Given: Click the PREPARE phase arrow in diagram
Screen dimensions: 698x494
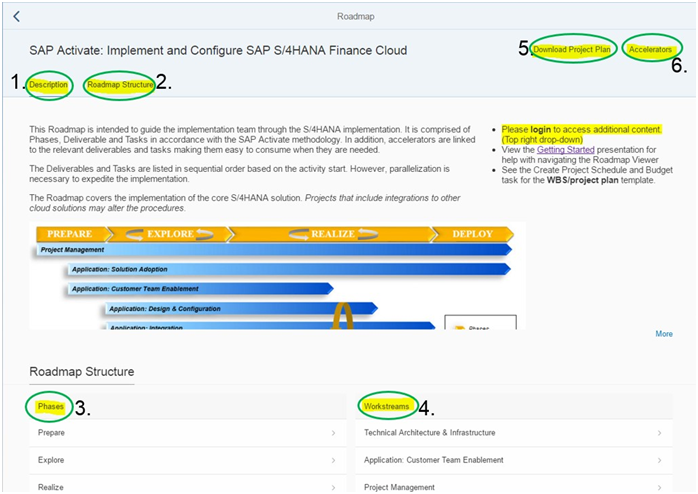Looking at the screenshot, I should pos(73,234).
